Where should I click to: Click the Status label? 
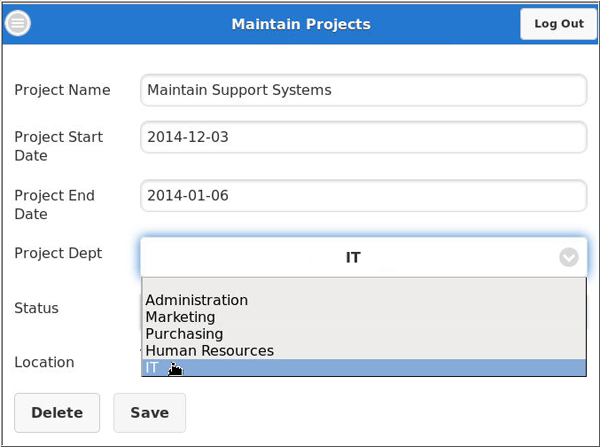coord(36,308)
